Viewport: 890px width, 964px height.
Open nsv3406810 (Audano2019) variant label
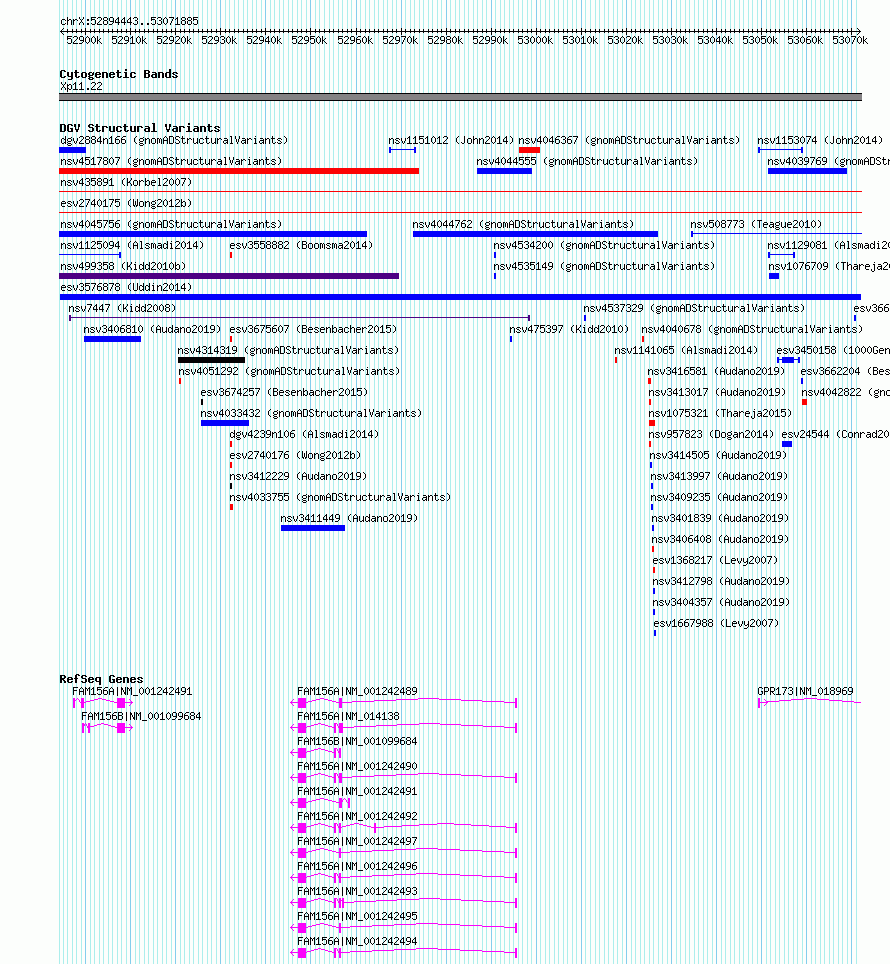152,330
